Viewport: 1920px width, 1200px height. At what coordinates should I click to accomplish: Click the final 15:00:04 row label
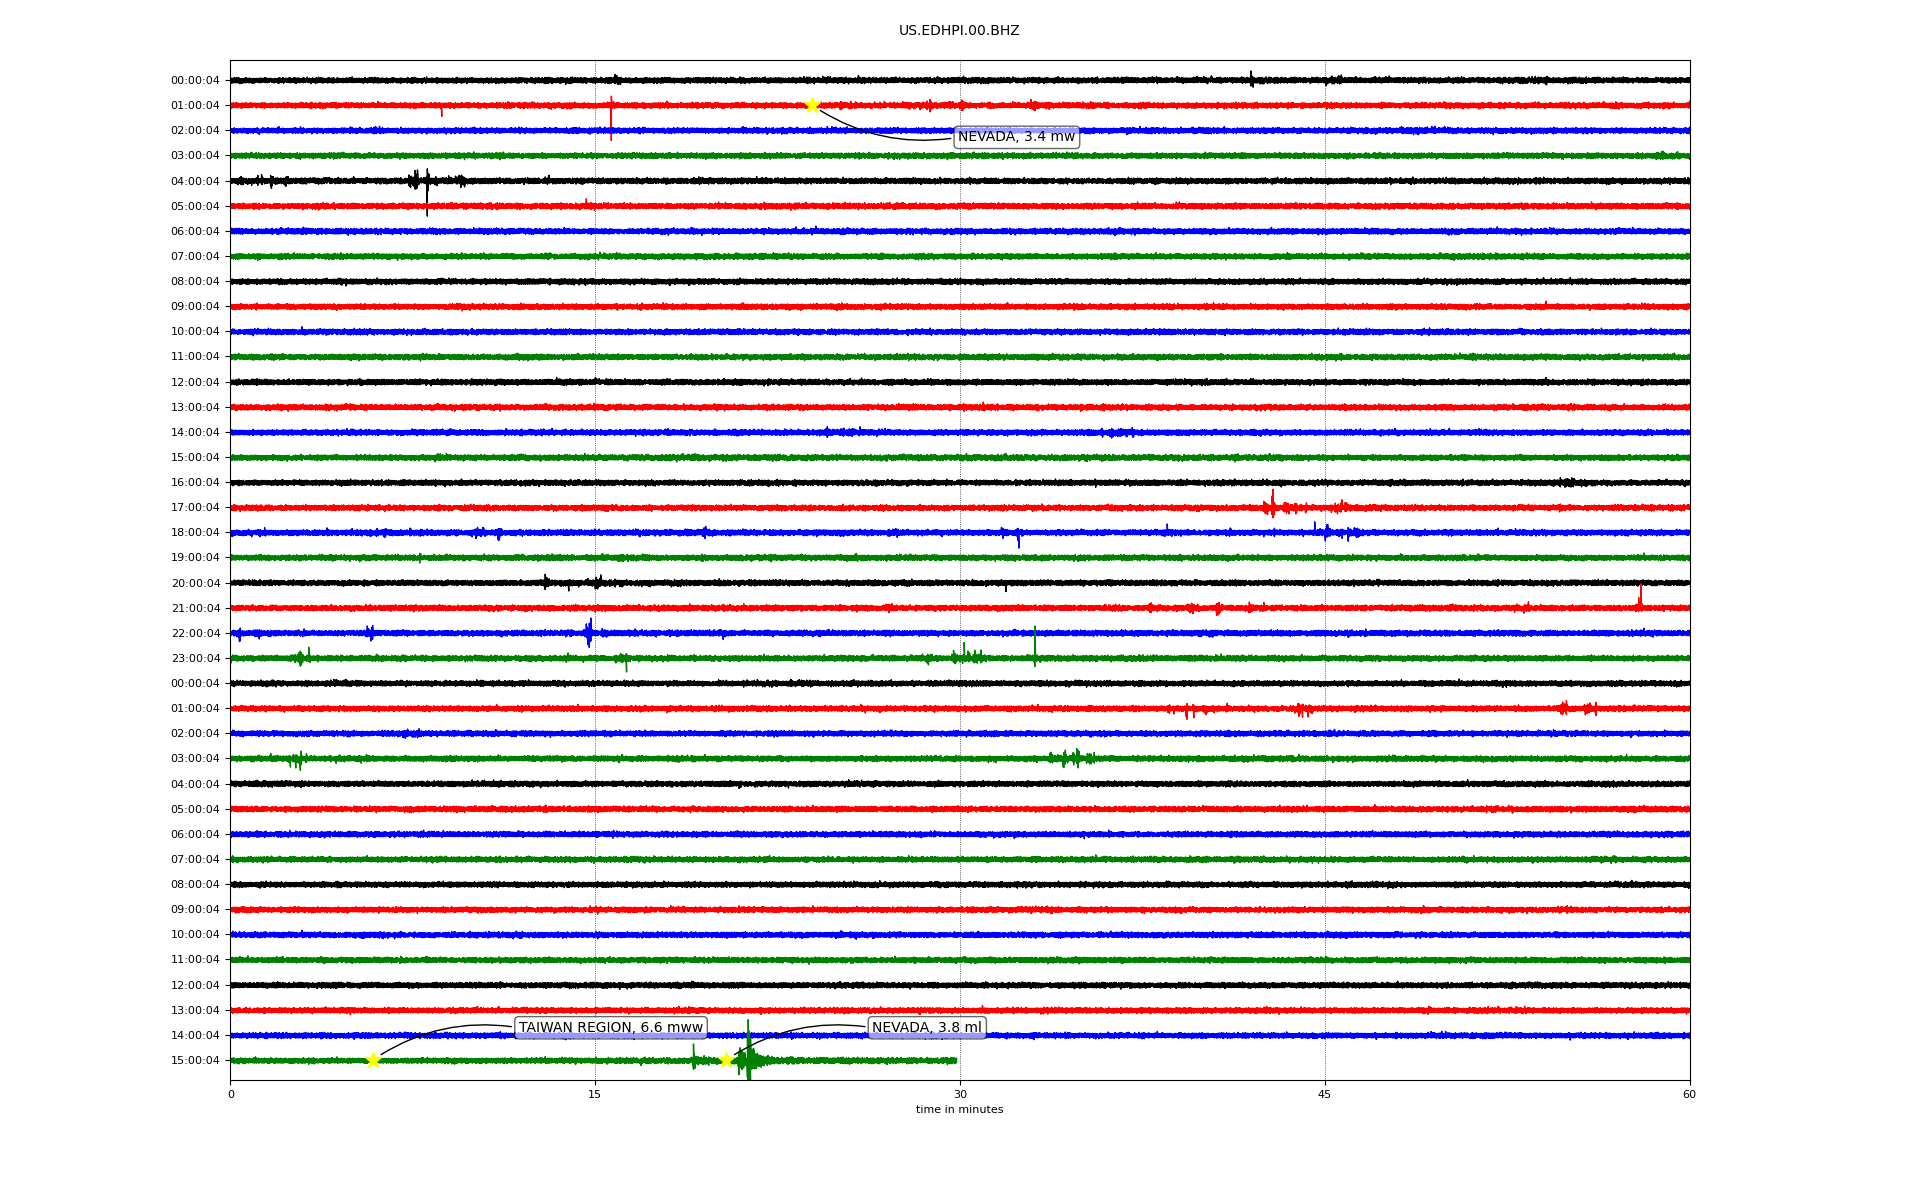195,1061
